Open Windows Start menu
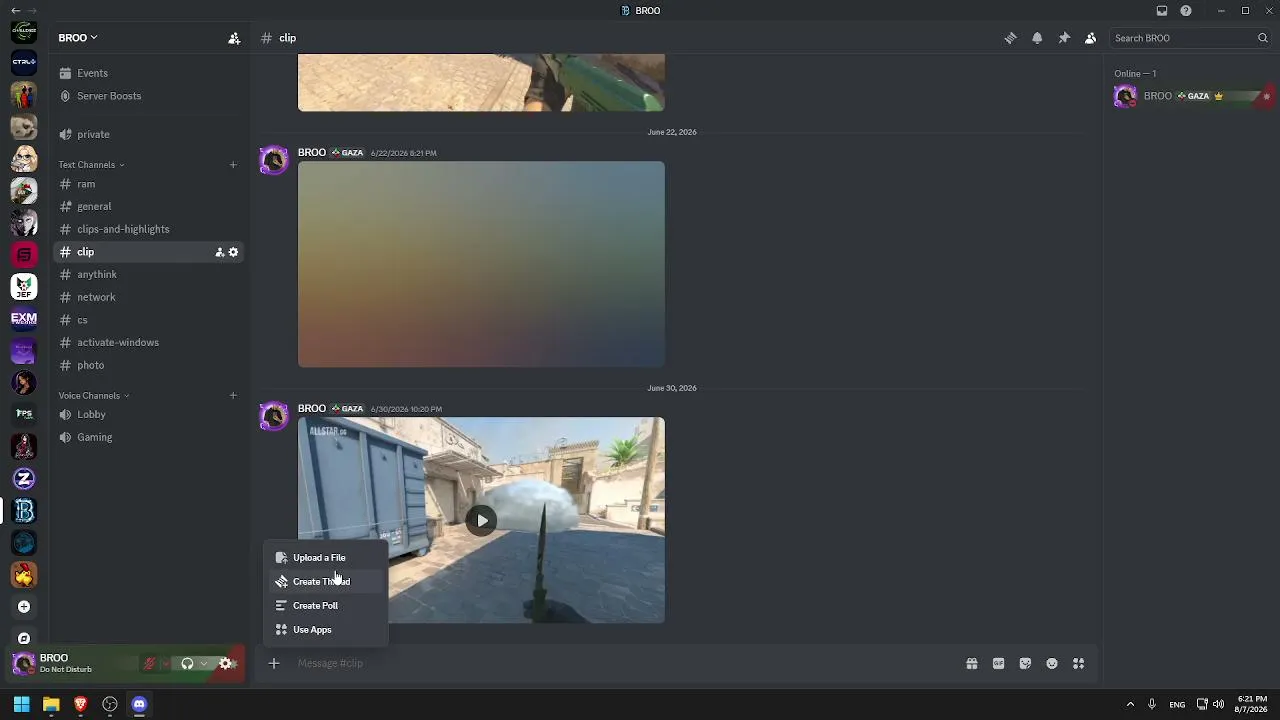 pos(21,704)
